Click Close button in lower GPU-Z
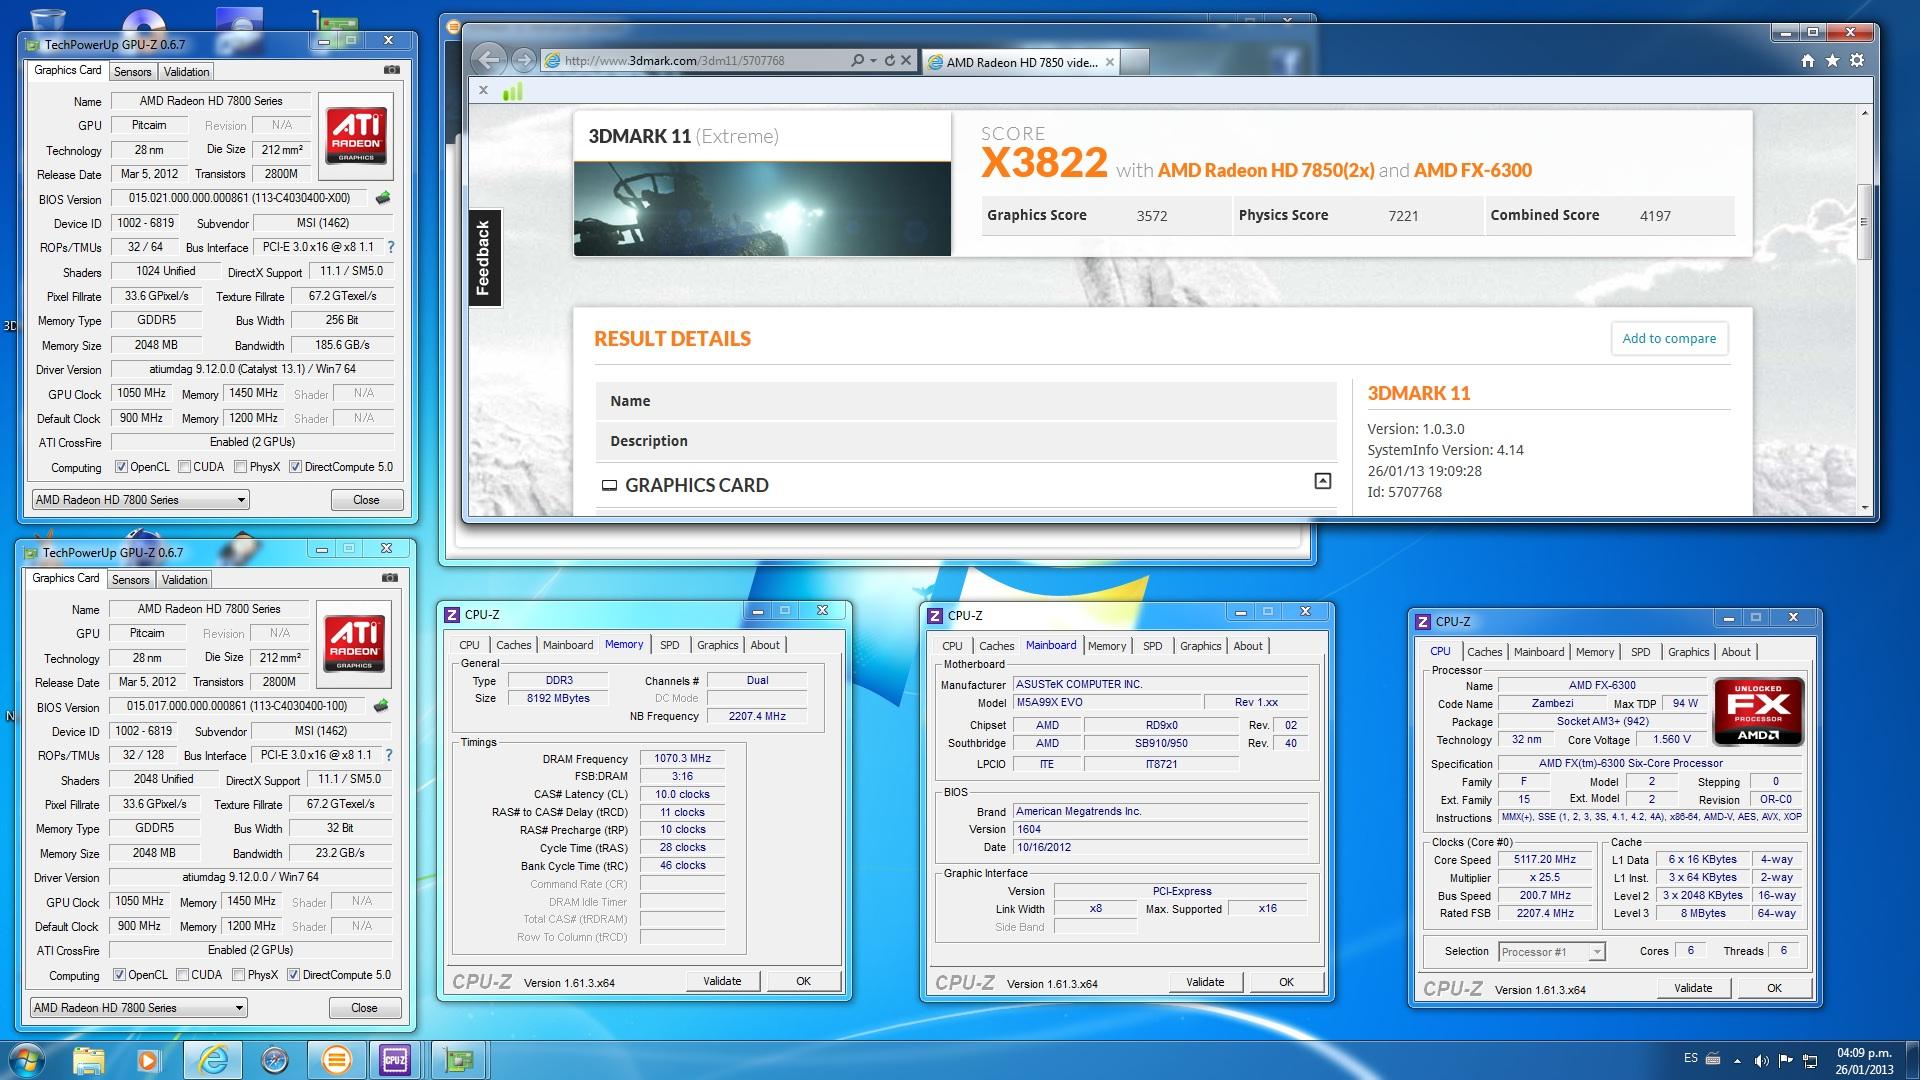Viewport: 1920px width, 1080px height. pyautogui.click(x=364, y=1008)
